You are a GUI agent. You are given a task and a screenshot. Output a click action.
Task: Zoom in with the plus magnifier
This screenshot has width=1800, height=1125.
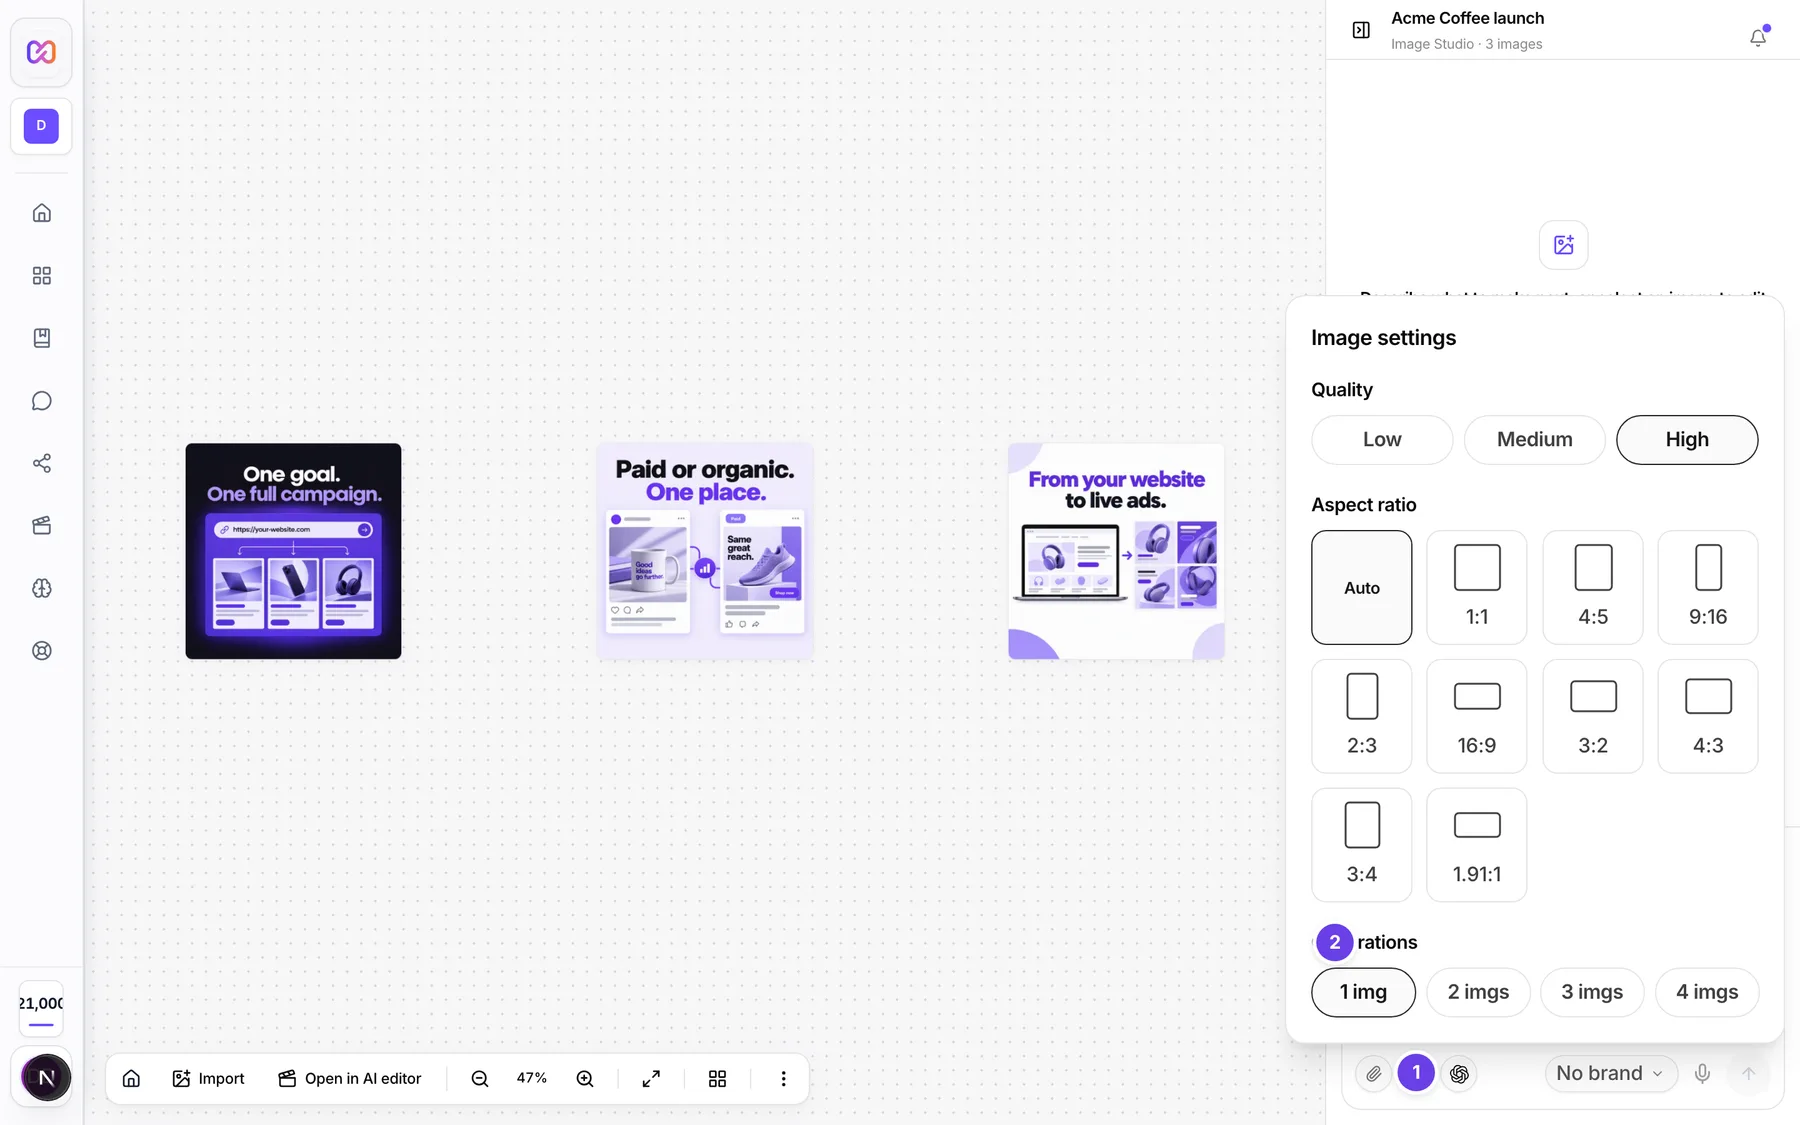(585, 1078)
